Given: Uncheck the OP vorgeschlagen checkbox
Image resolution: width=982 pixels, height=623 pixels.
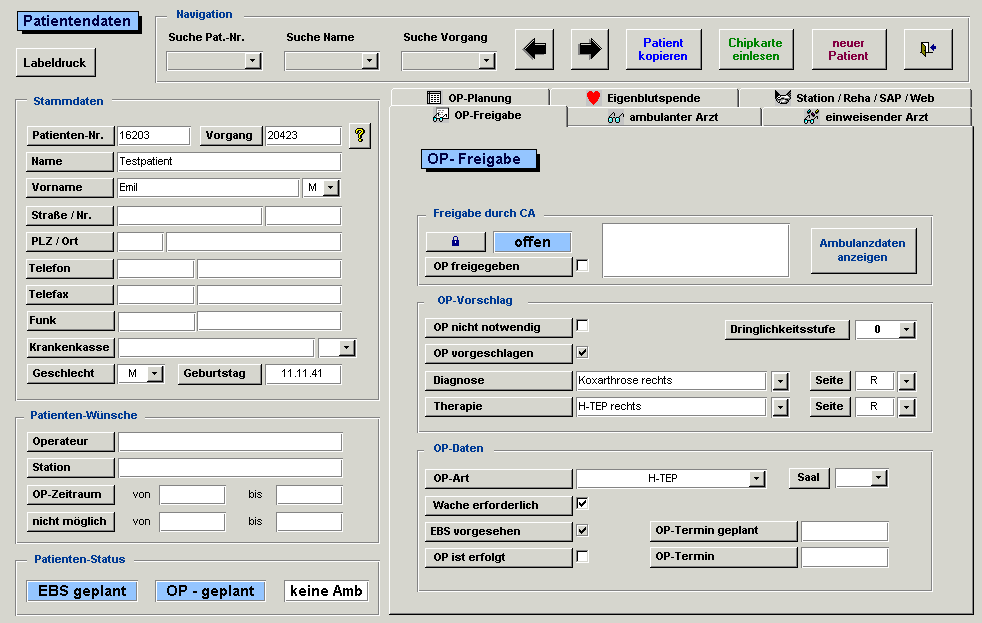Looking at the screenshot, I should click(x=582, y=353).
